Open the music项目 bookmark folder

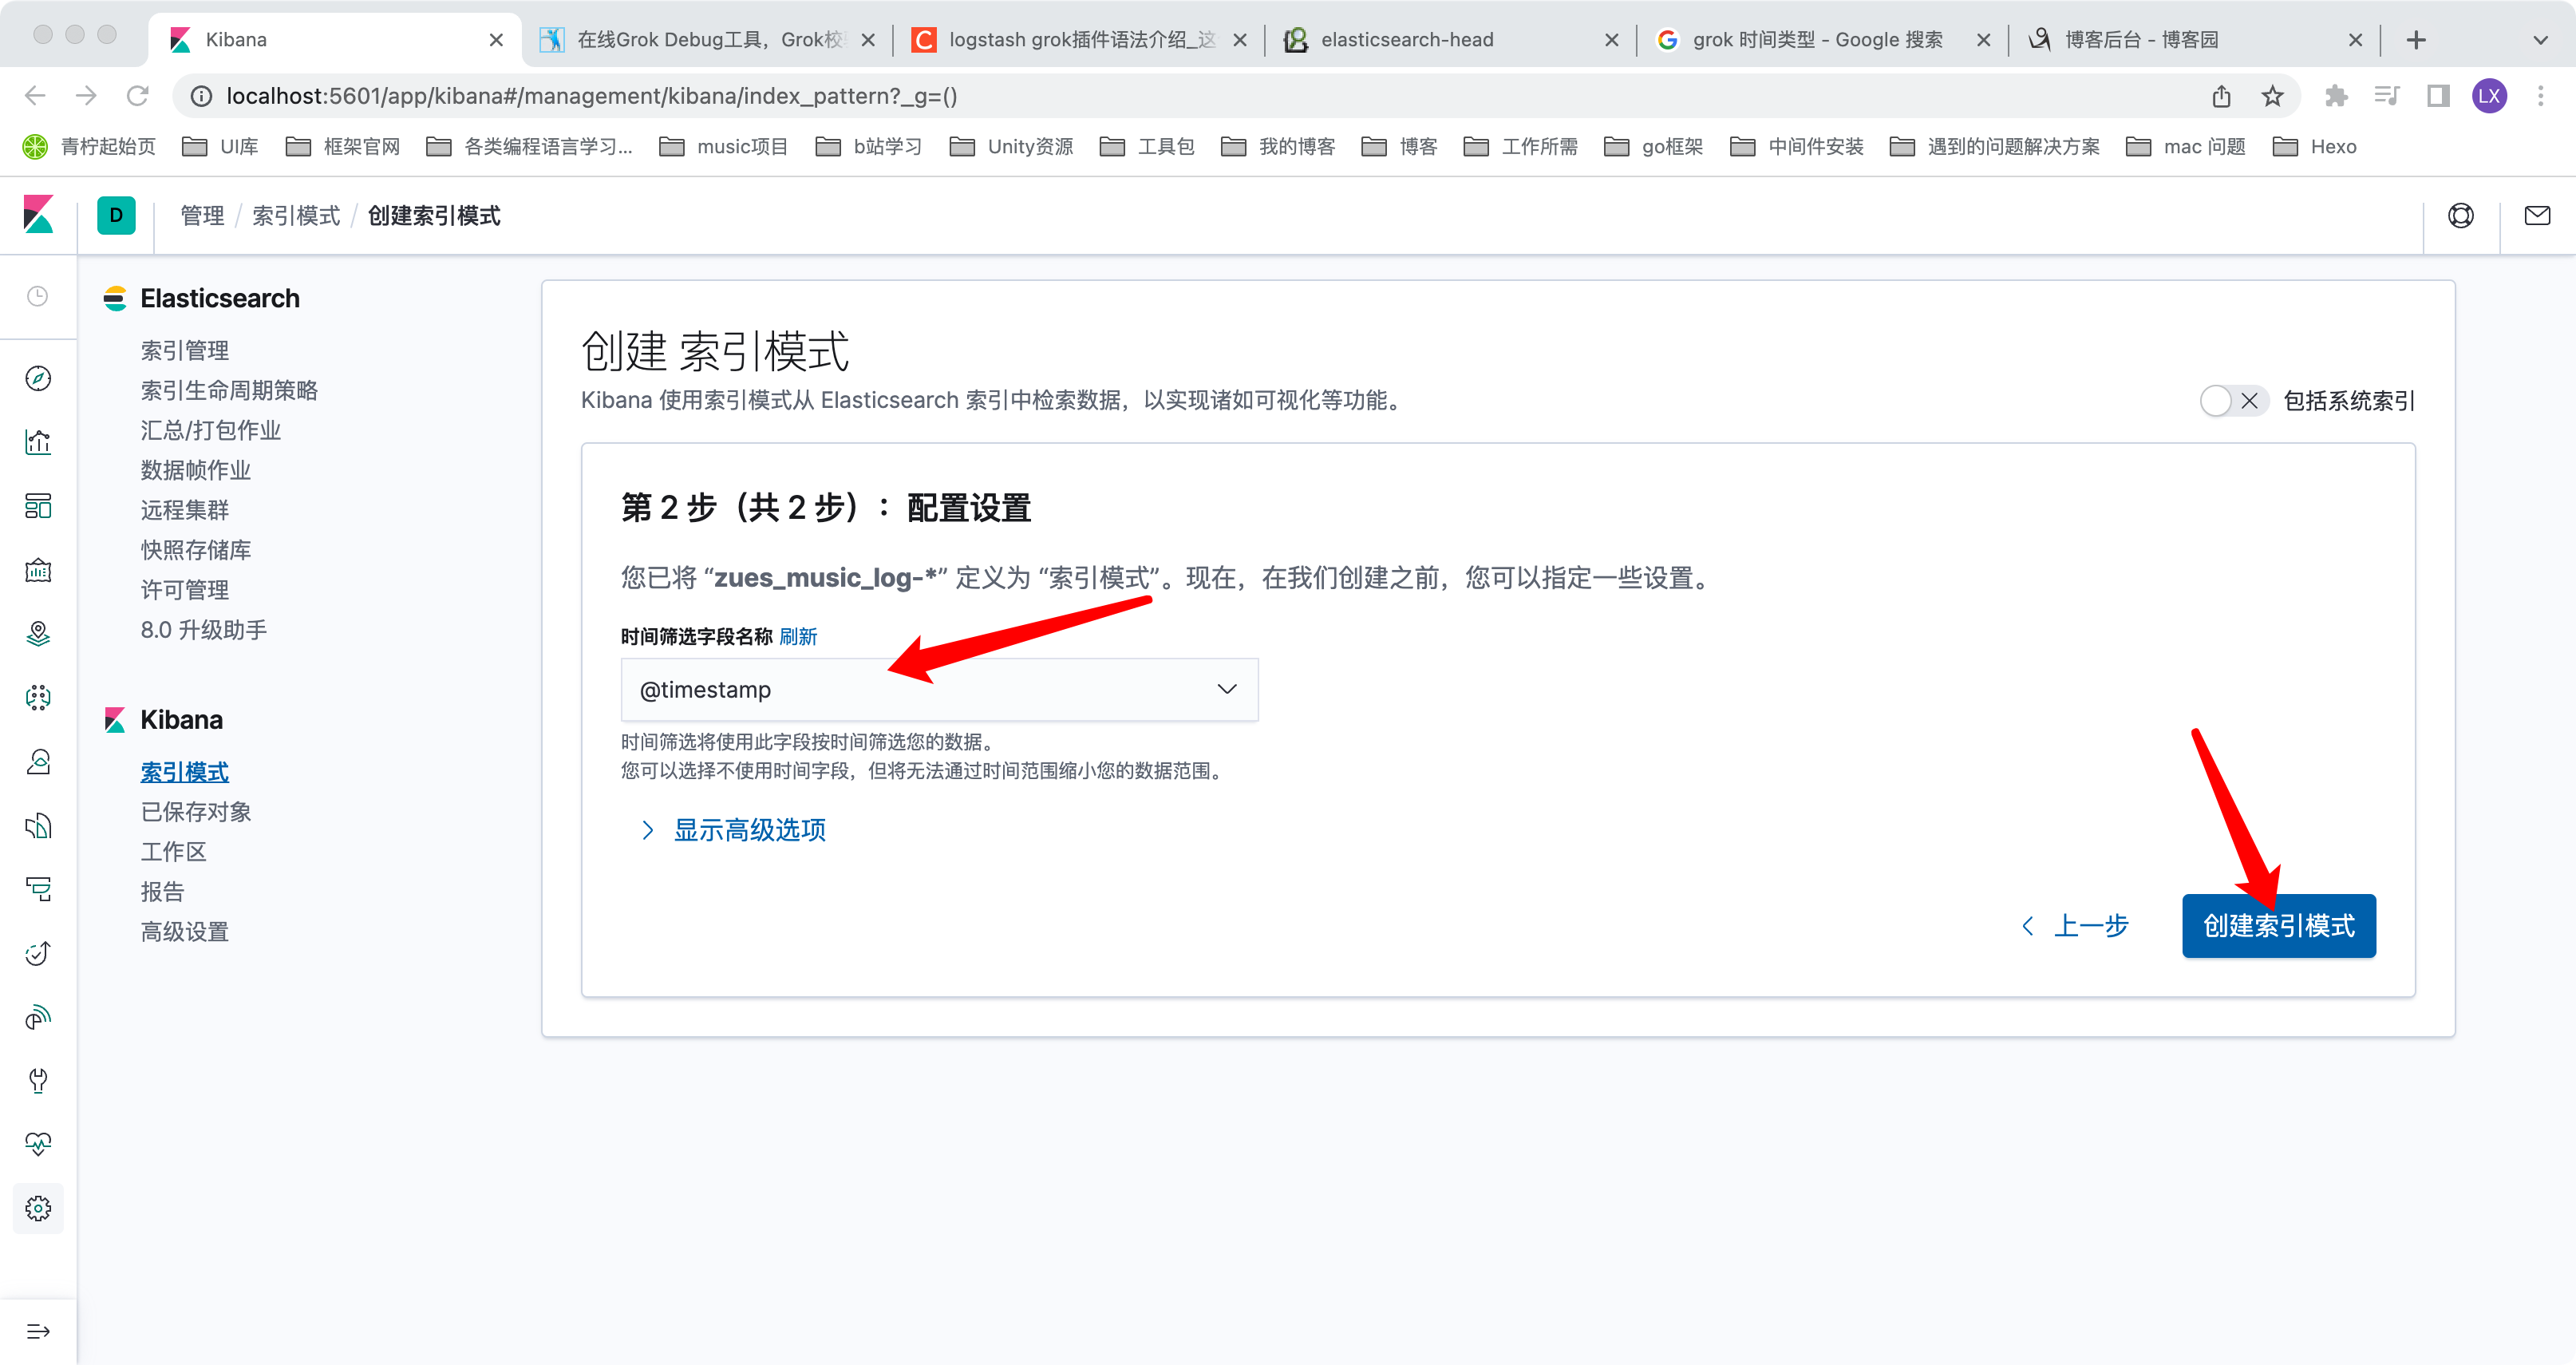tap(724, 147)
